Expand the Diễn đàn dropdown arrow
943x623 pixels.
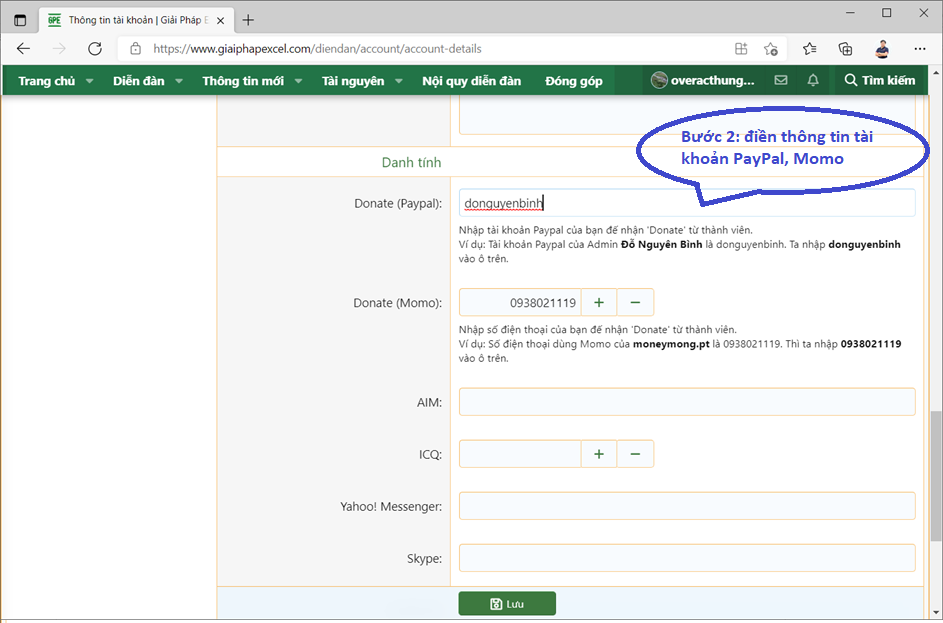(x=179, y=81)
